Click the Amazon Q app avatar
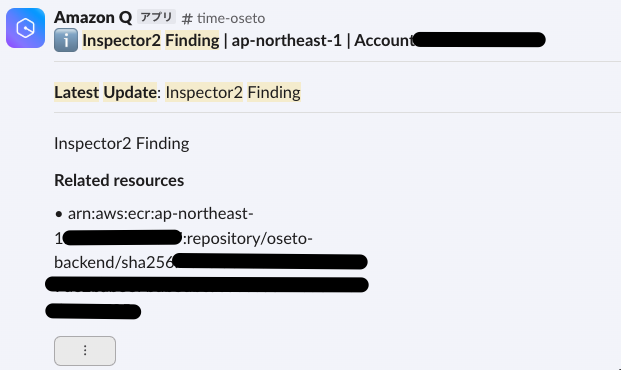This screenshot has width=621, height=370. [x=25, y=28]
